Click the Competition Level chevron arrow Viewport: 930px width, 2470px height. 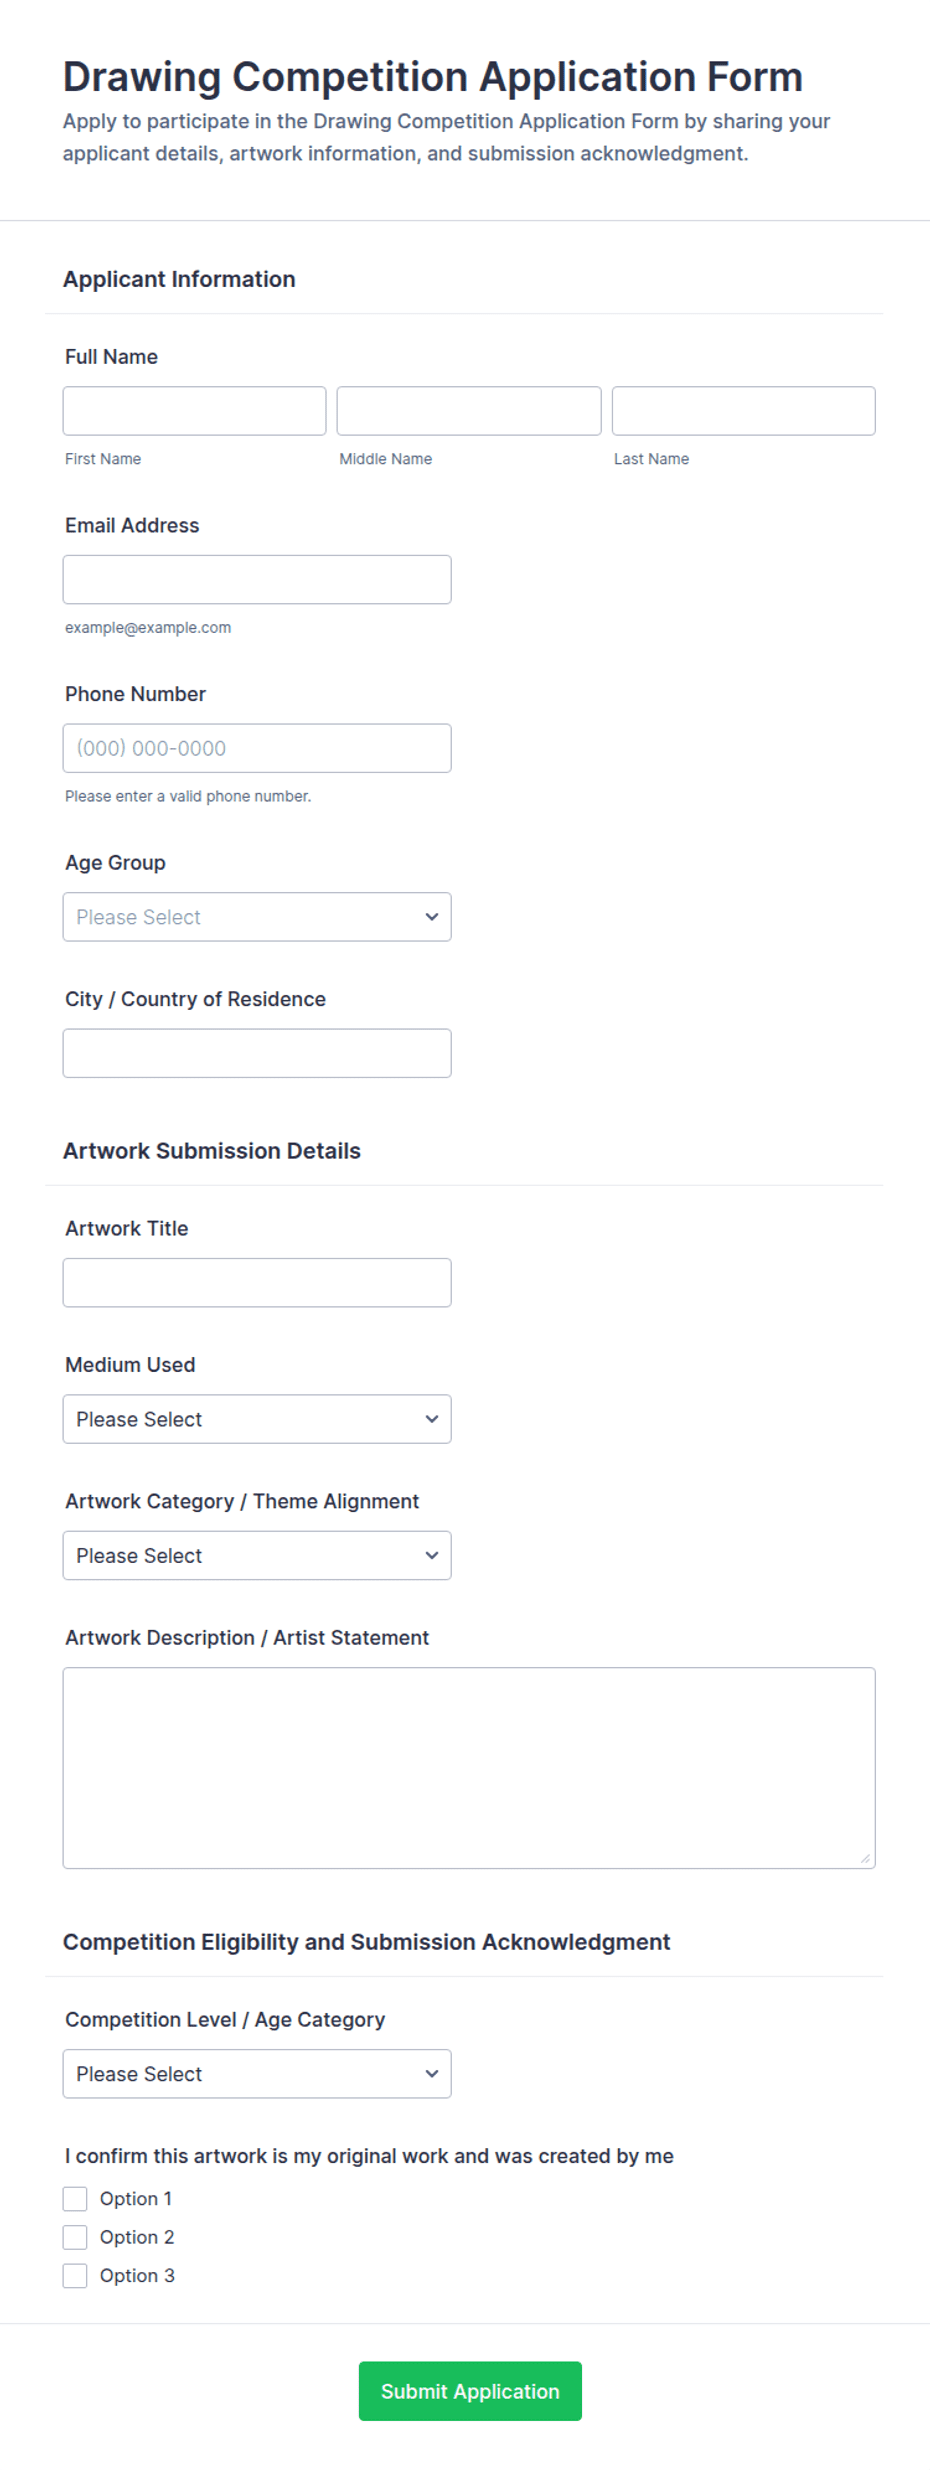[x=432, y=2074]
